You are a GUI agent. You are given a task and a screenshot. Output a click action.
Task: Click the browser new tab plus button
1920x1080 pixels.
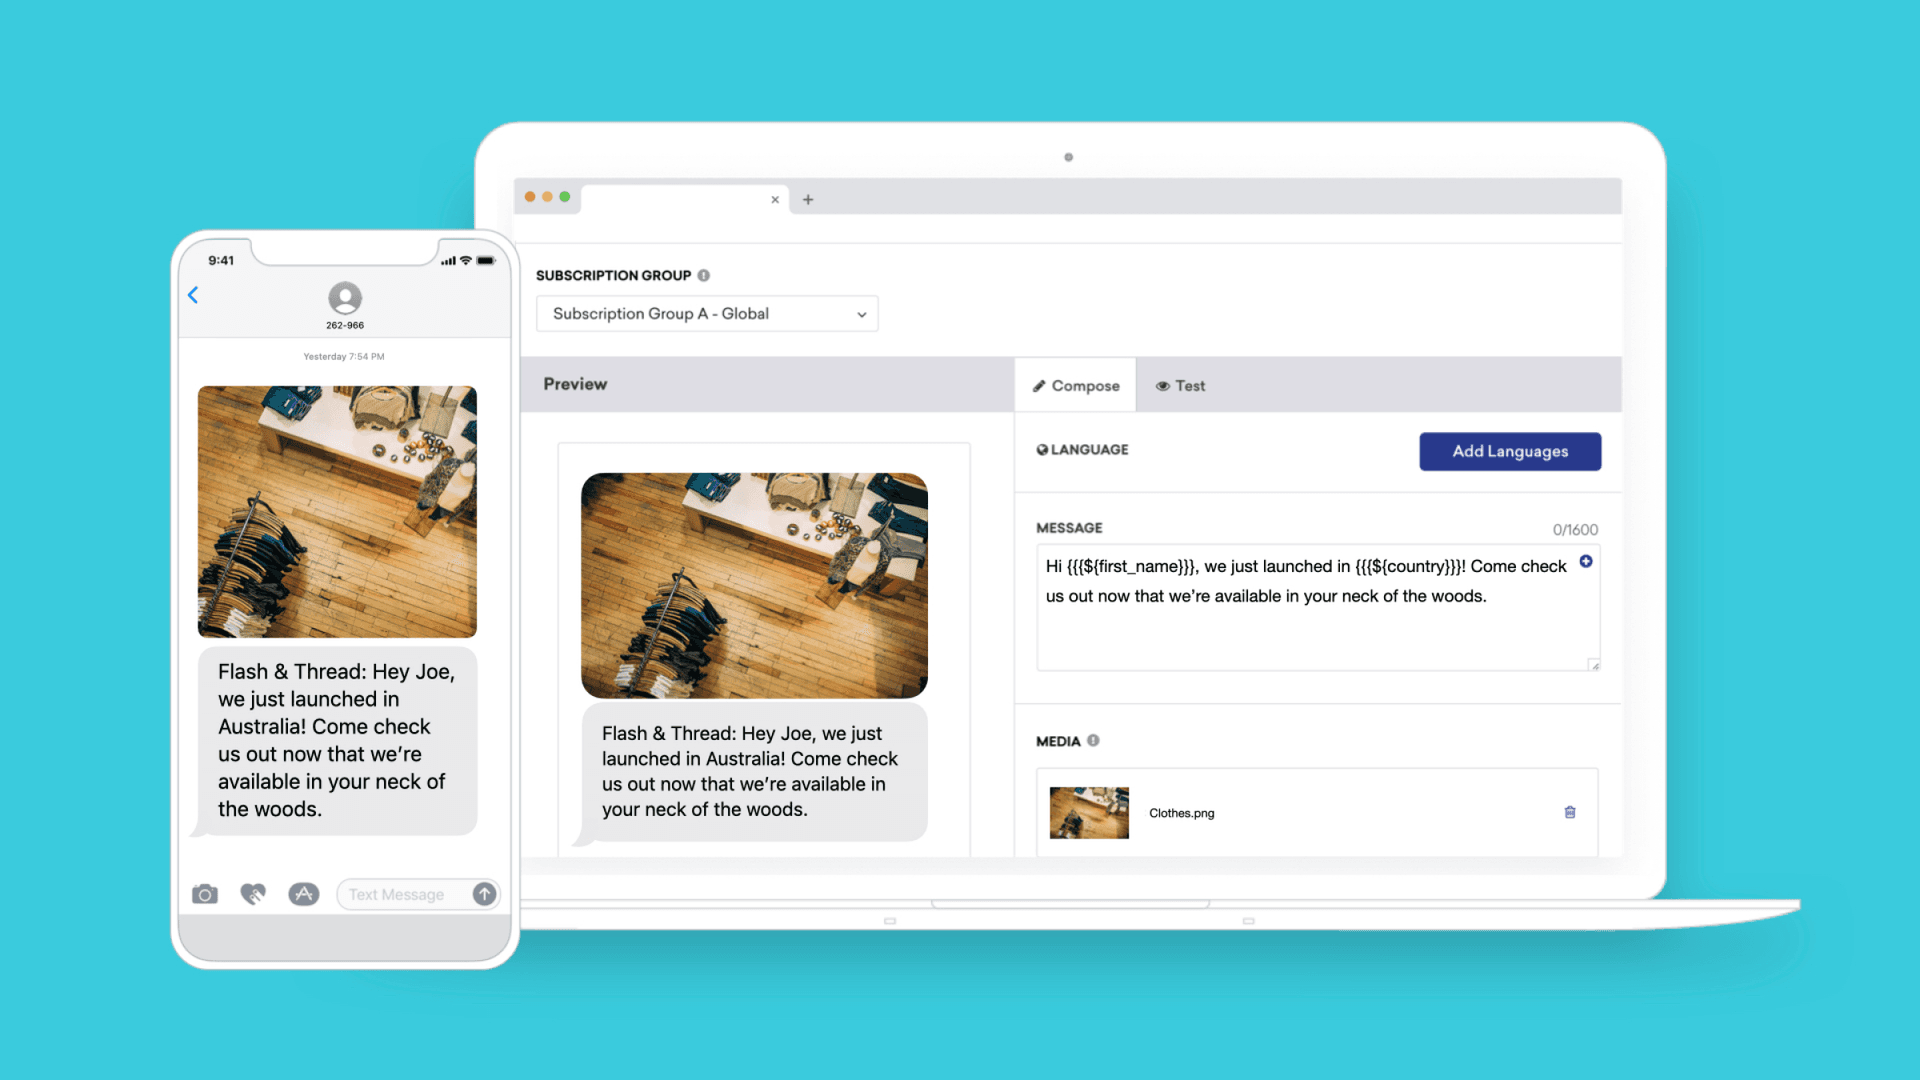click(x=808, y=198)
